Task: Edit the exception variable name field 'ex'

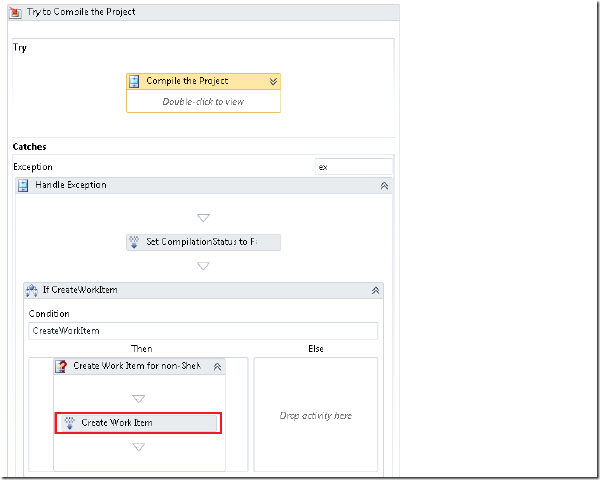Action: click(354, 167)
